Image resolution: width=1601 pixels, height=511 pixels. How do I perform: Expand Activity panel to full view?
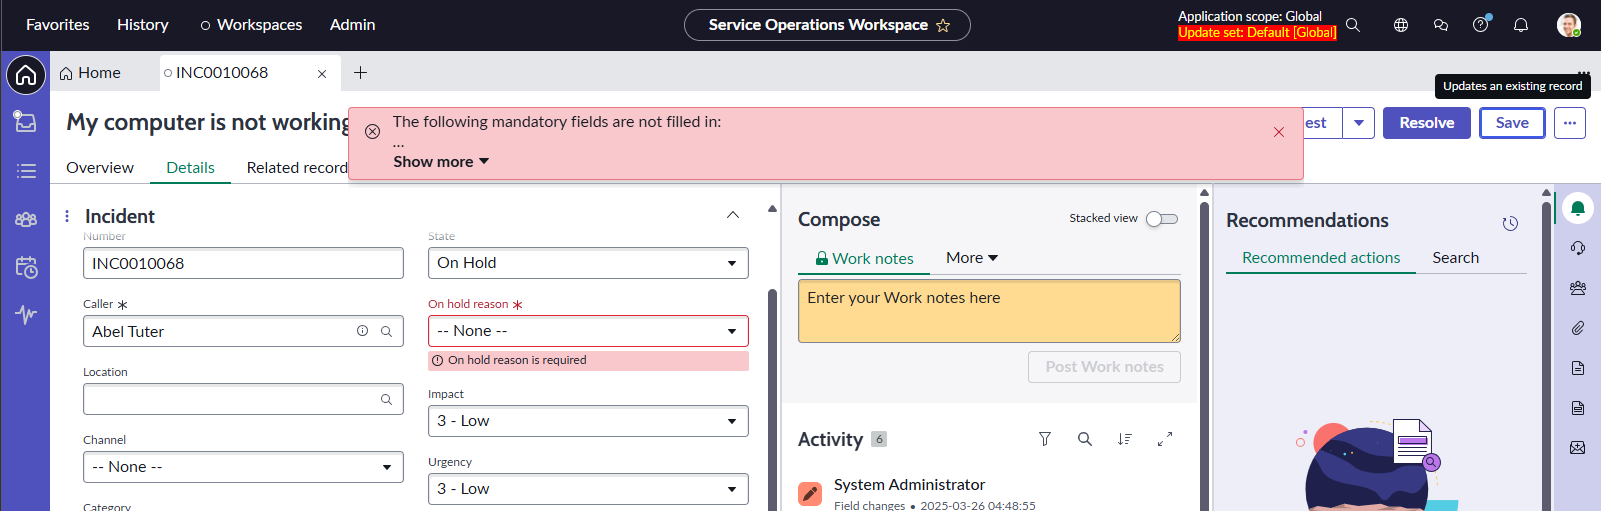[x=1164, y=439]
